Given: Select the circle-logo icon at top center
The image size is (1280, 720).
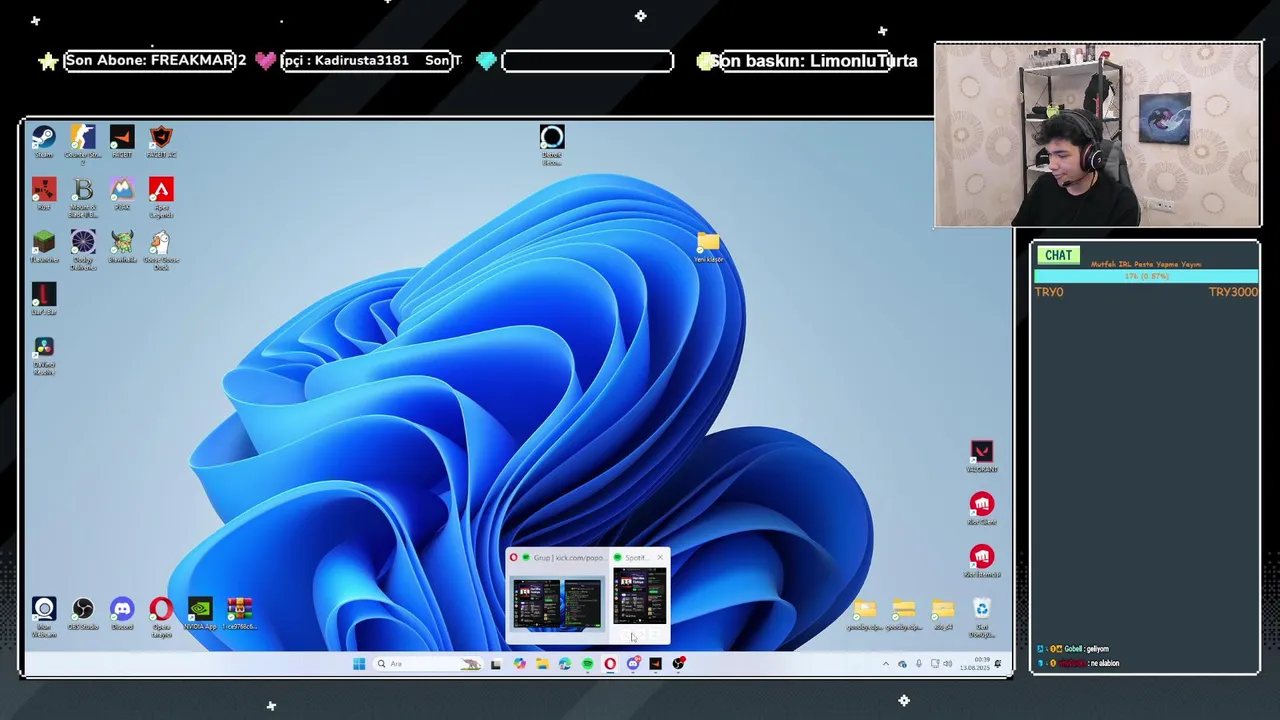Looking at the screenshot, I should 552,145.
